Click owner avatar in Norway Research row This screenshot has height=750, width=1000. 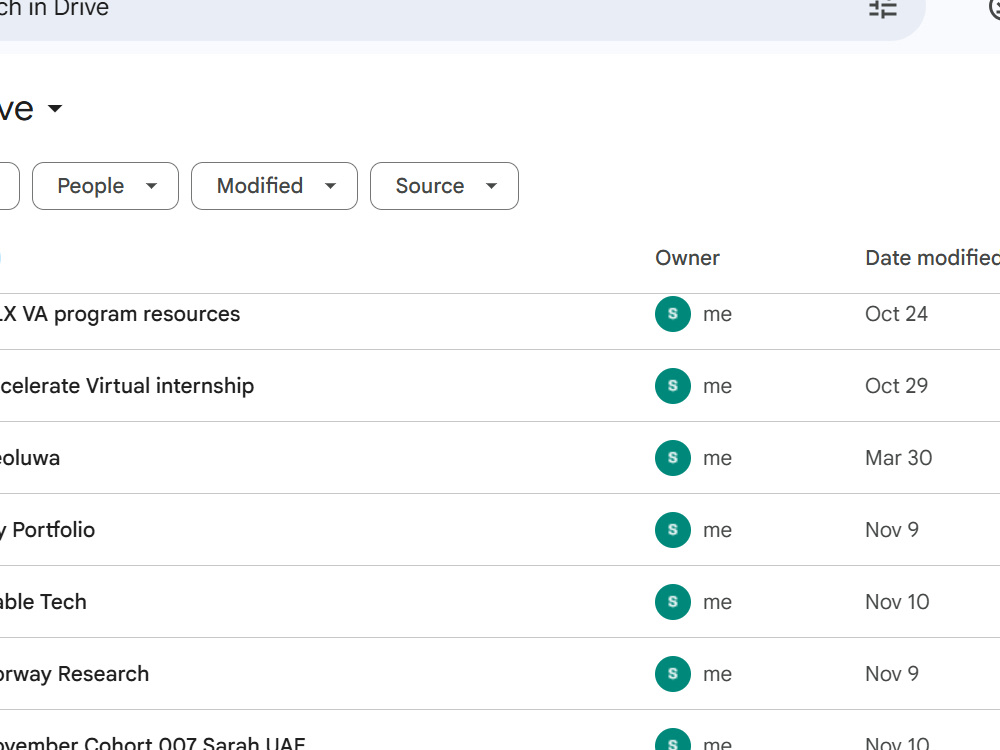[x=673, y=674]
